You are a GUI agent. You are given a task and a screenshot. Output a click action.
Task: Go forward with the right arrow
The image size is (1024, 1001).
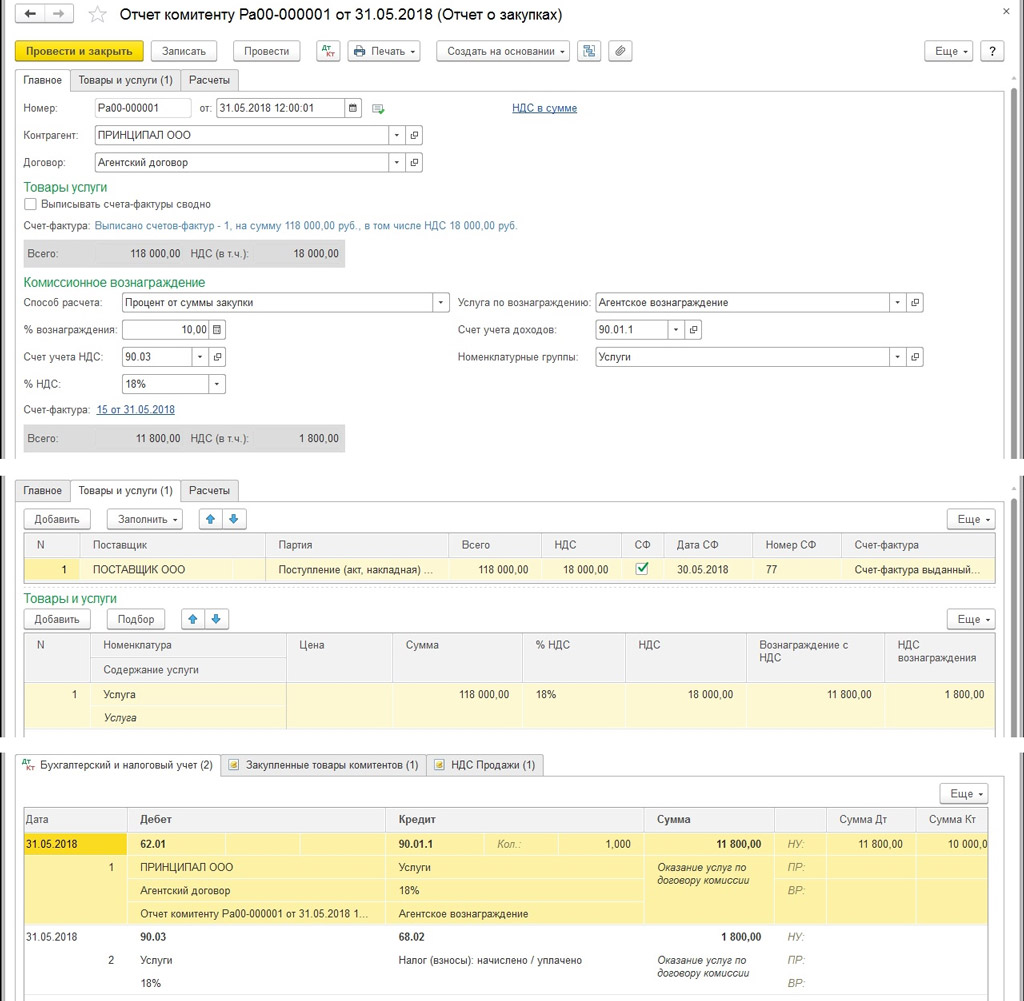click(59, 14)
